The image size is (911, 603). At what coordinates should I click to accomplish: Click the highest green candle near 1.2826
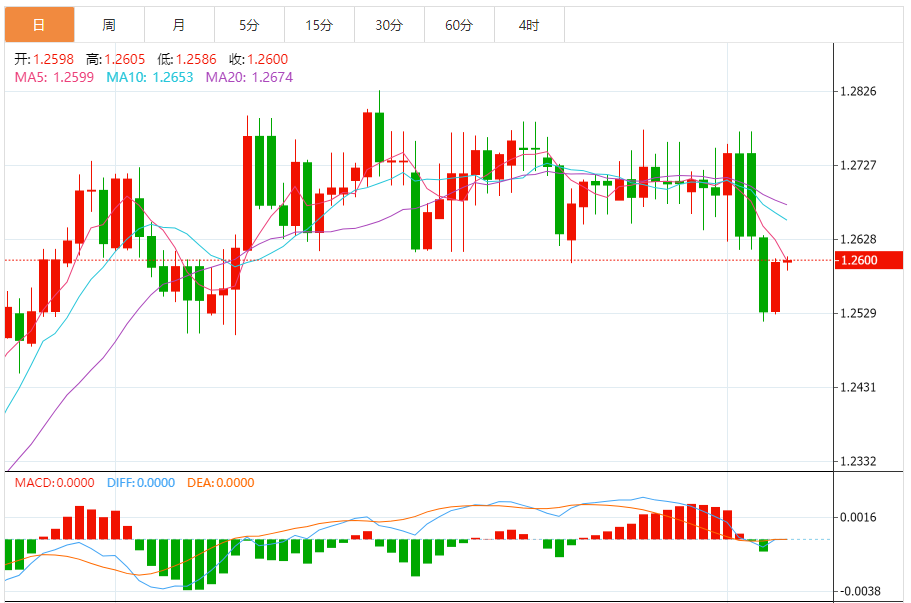(379, 137)
